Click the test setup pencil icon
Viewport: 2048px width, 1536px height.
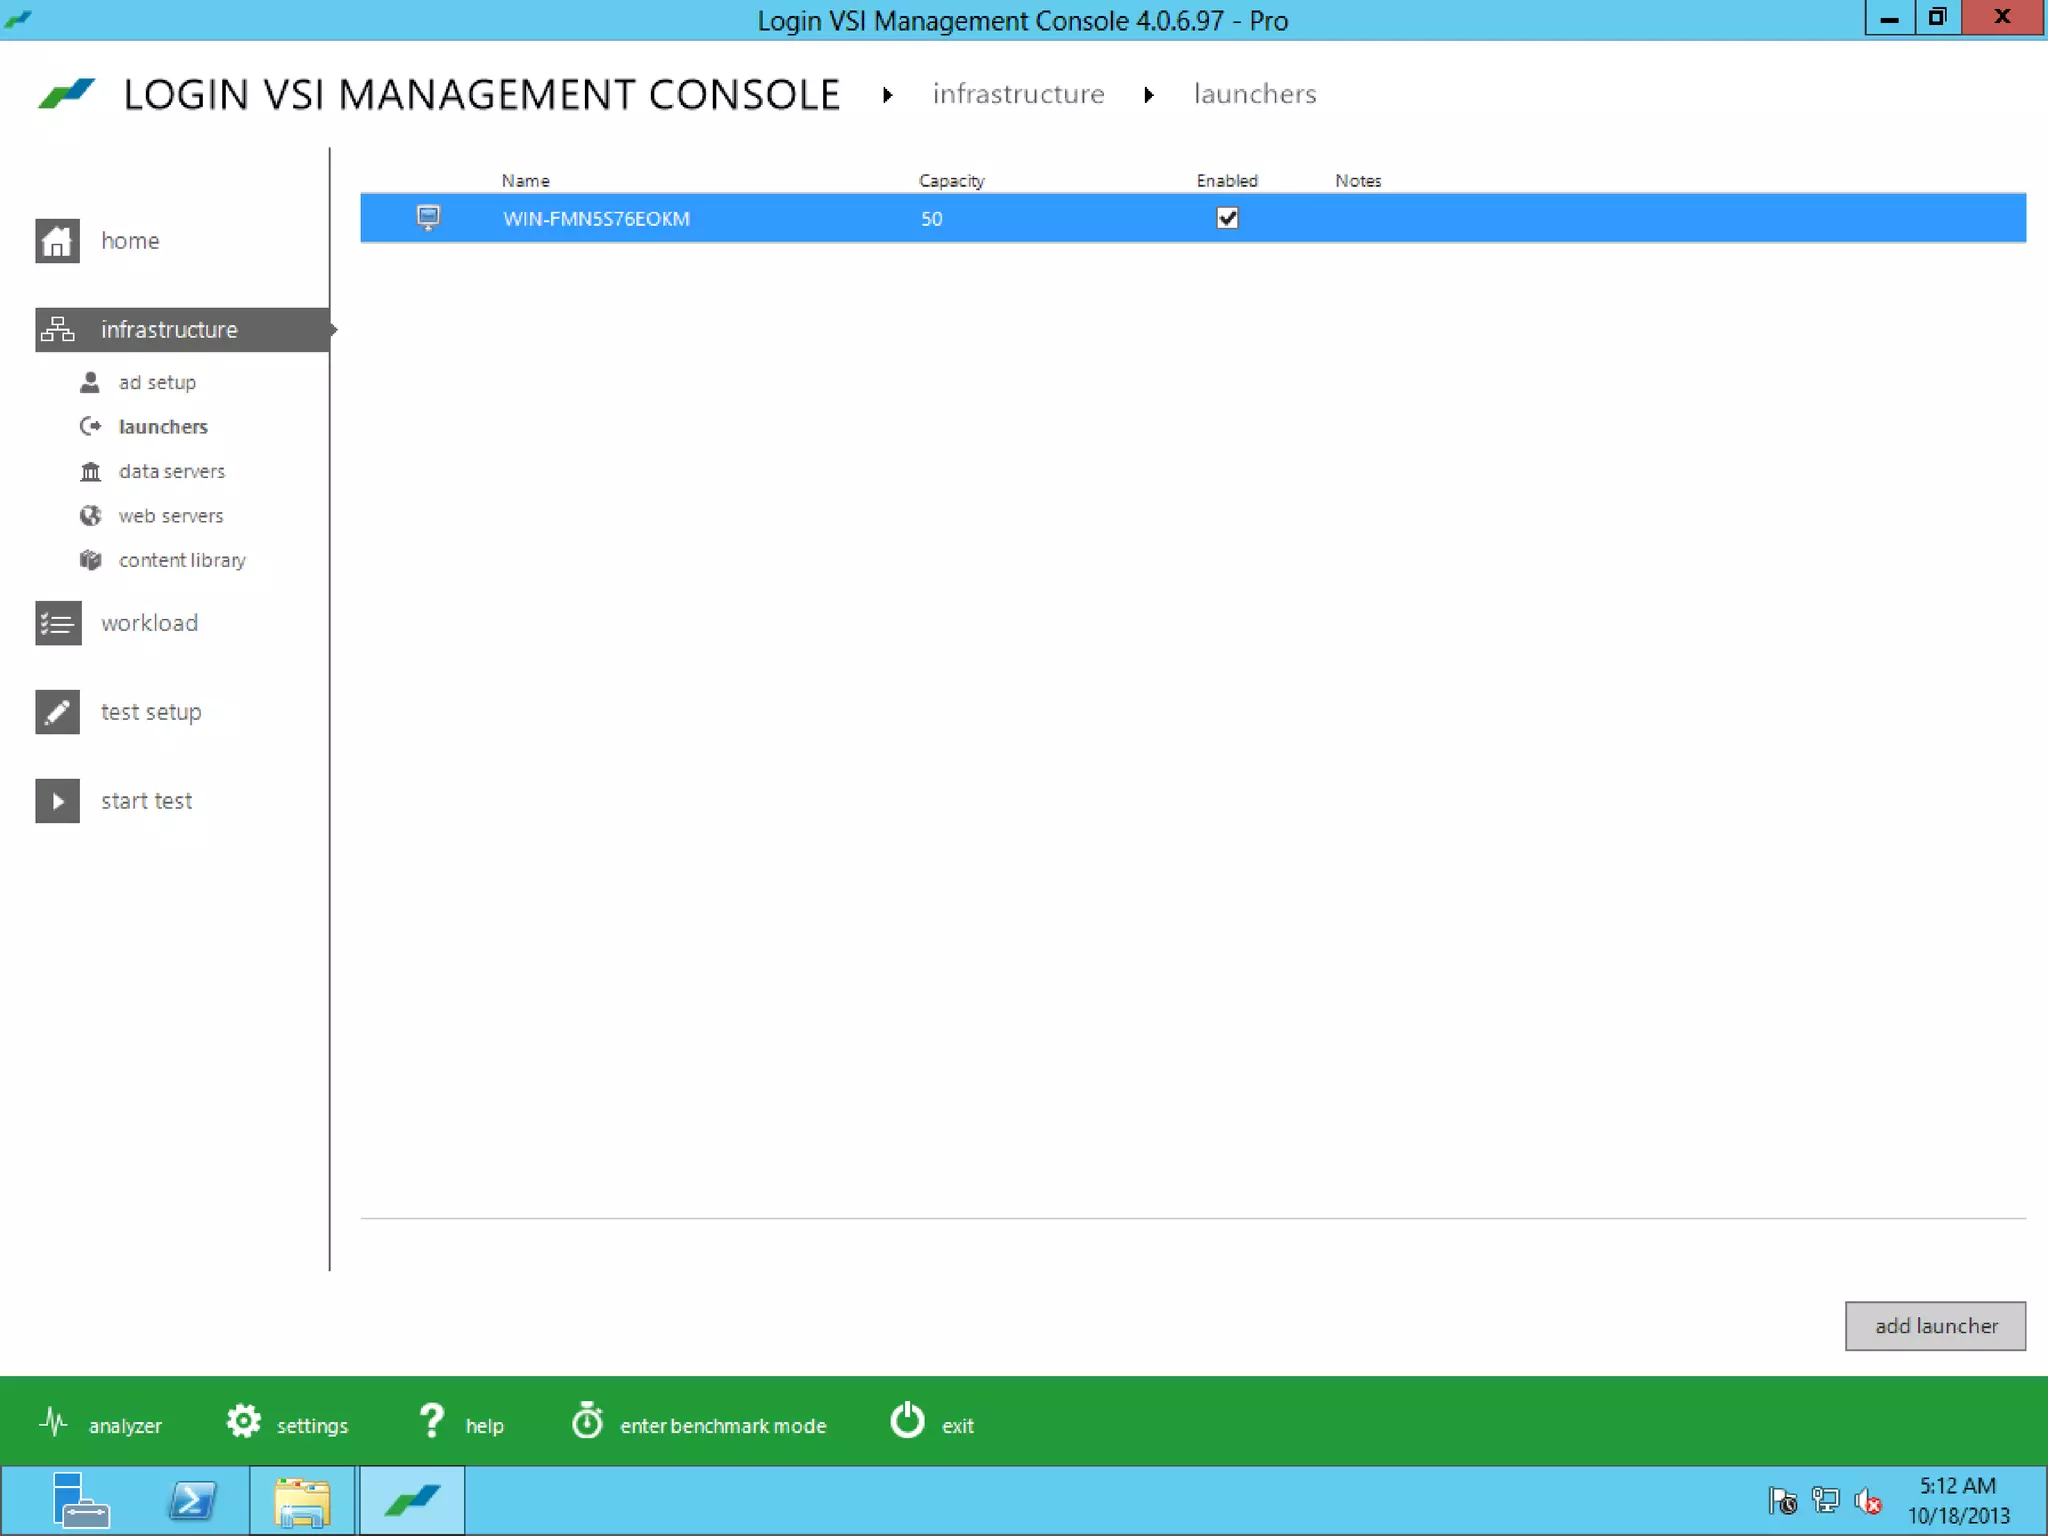[x=57, y=712]
